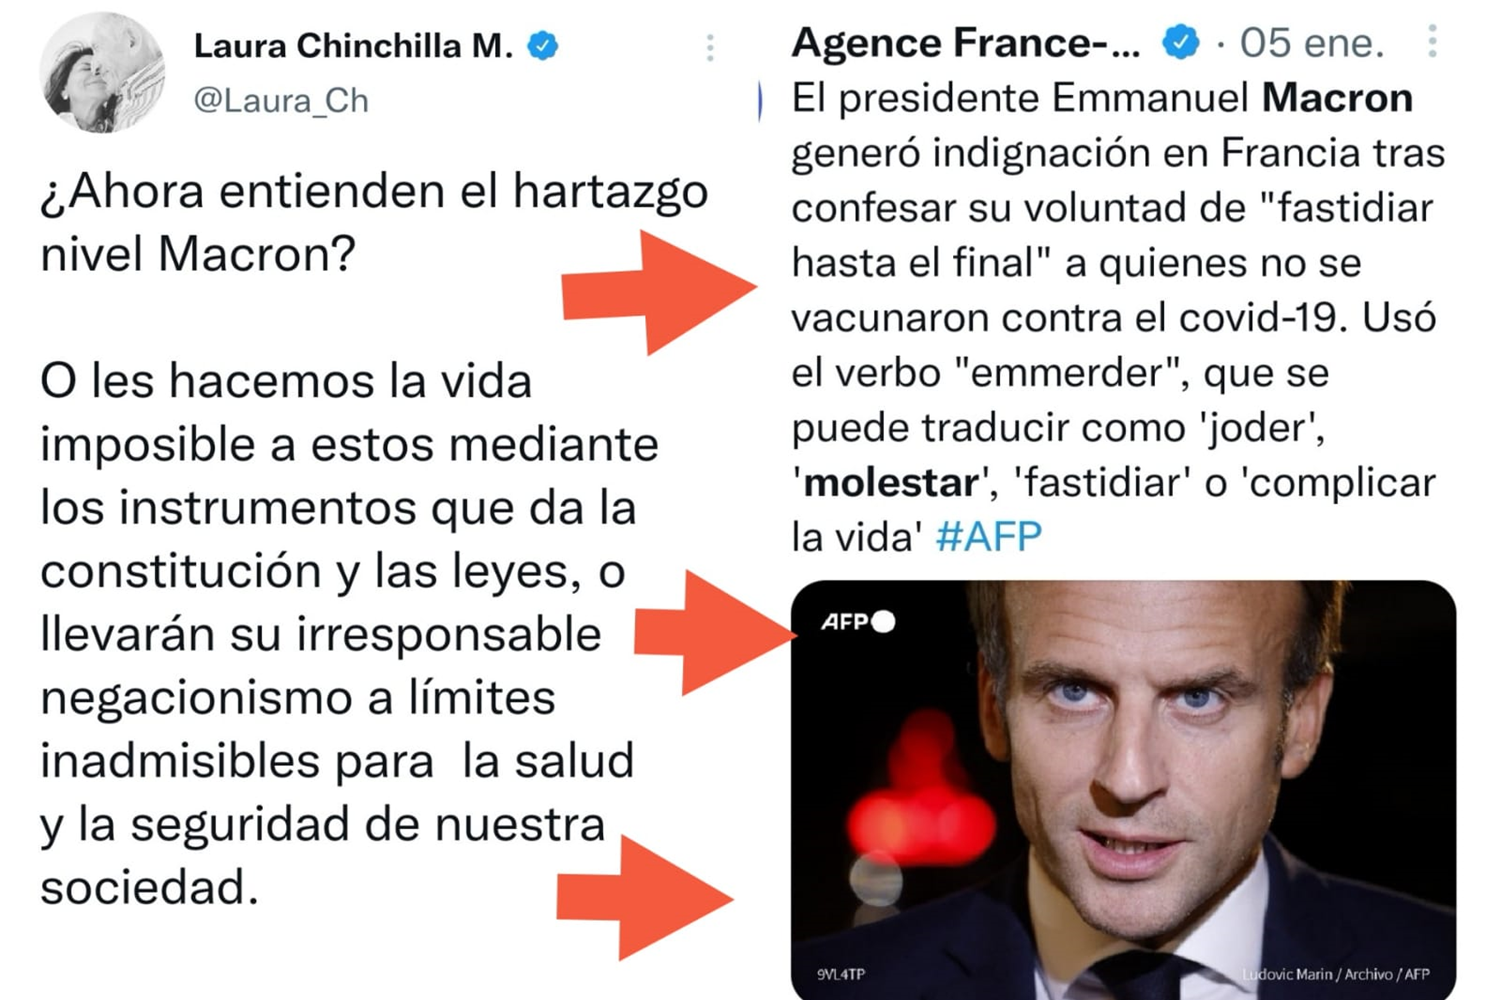Image resolution: width=1500 pixels, height=1000 pixels.
Task: Open Laura Chinchilla's profile avatar photo
Action: (x=102, y=72)
